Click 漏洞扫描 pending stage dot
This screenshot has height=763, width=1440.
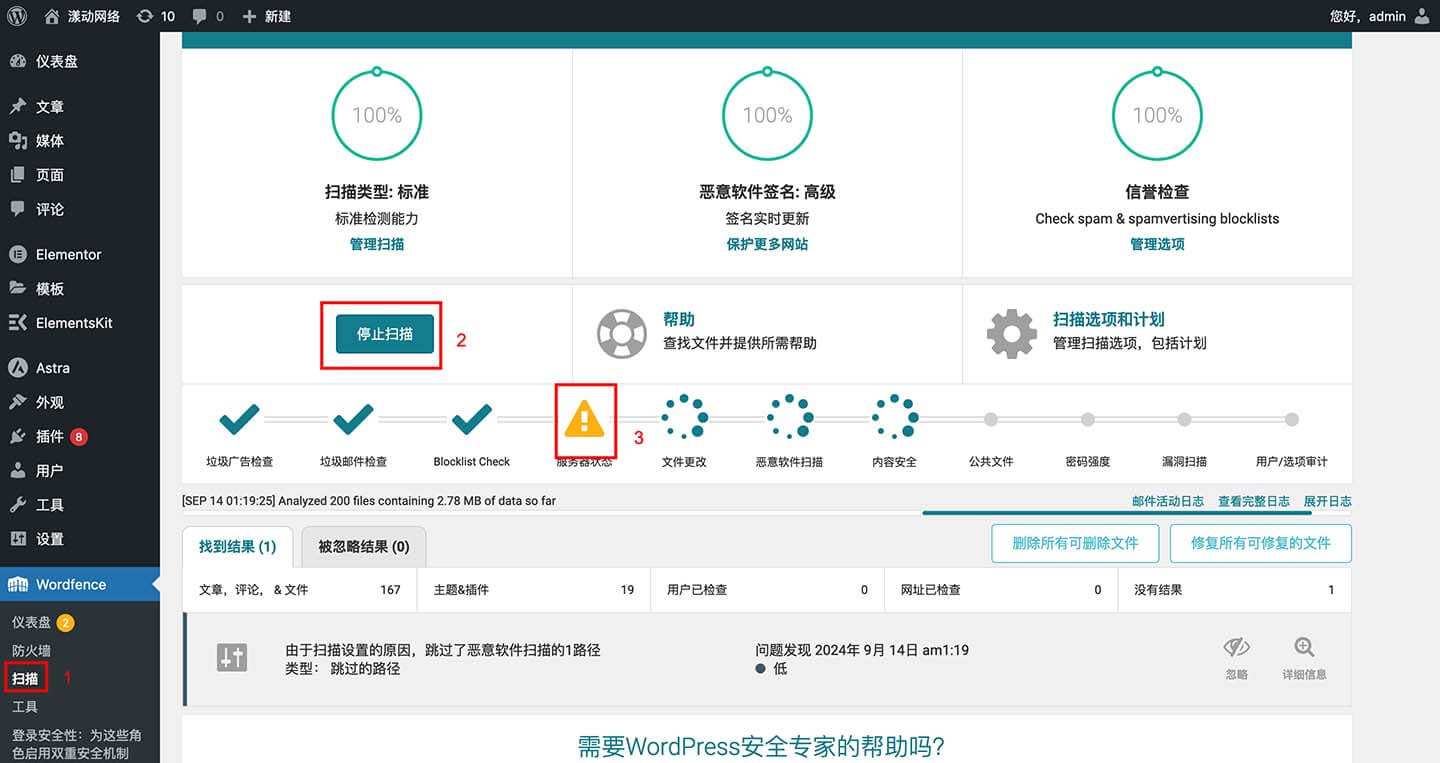pyautogui.click(x=1184, y=420)
